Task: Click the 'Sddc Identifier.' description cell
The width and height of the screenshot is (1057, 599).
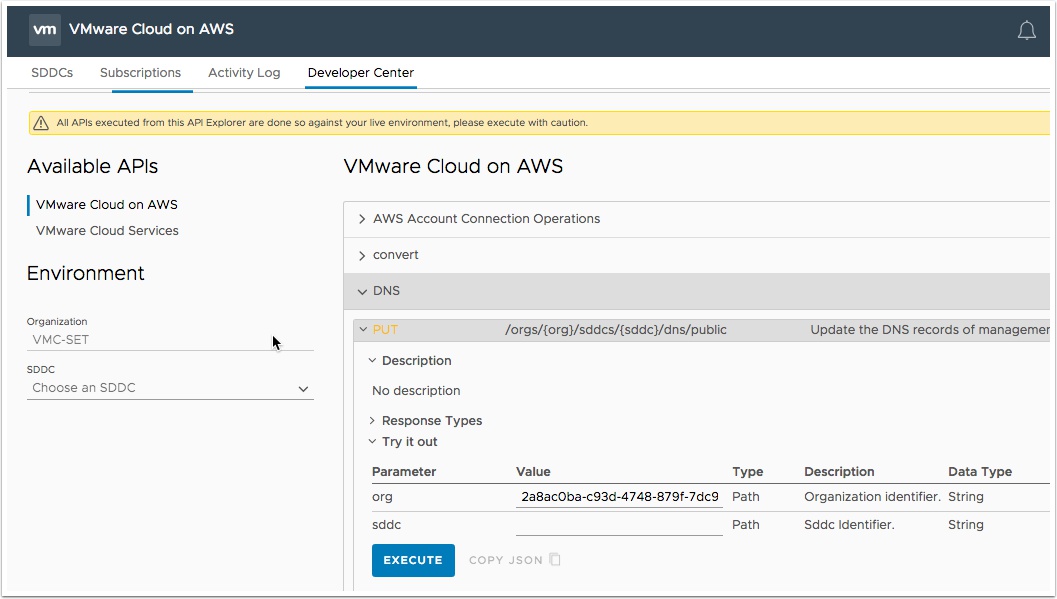Action: [849, 525]
